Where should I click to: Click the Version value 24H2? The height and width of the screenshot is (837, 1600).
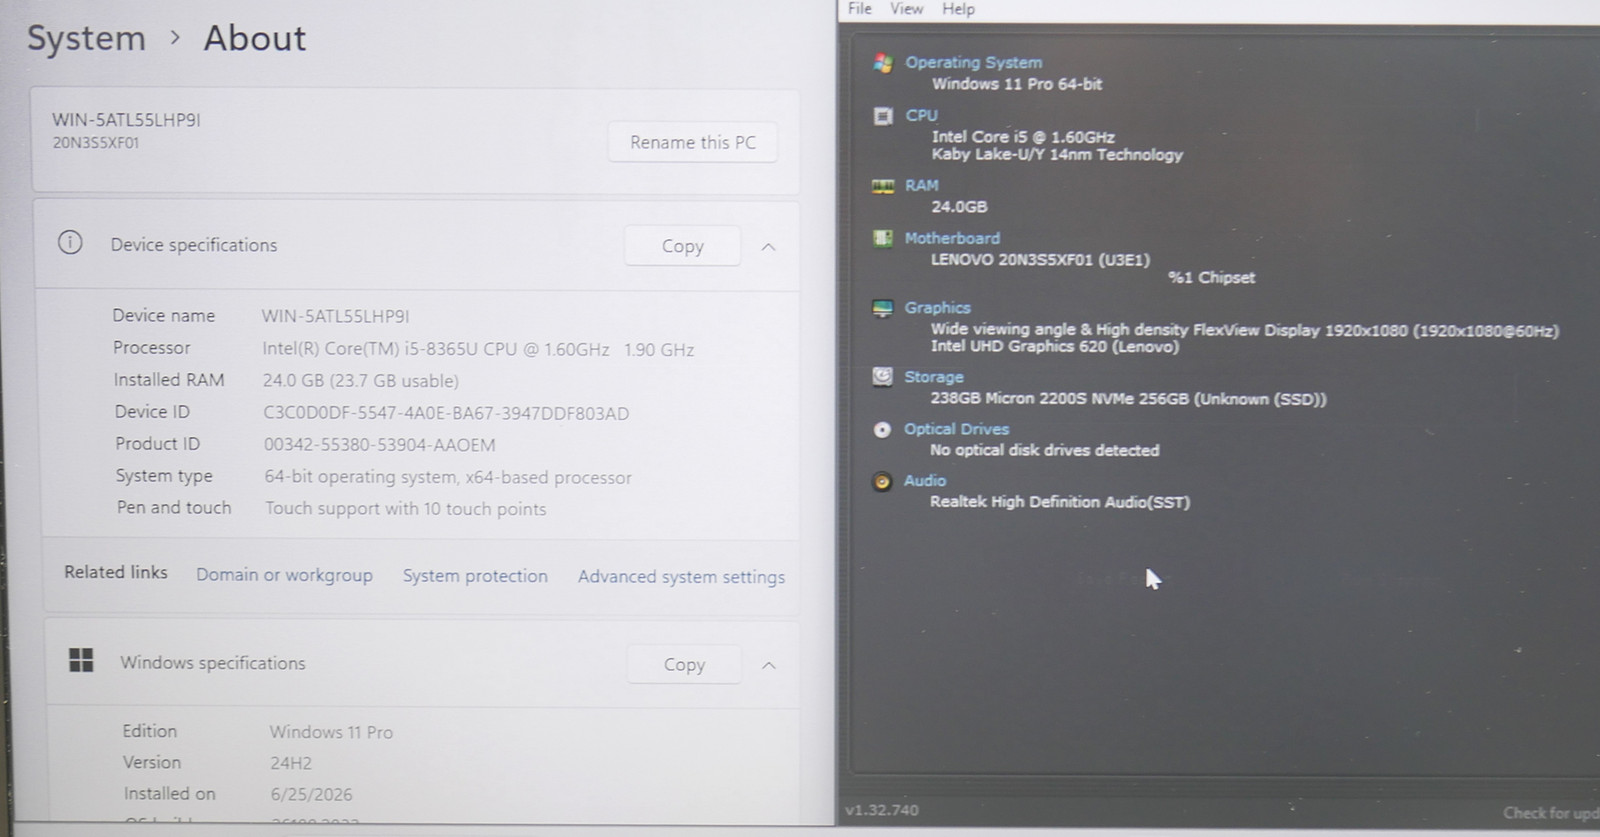[x=291, y=763]
